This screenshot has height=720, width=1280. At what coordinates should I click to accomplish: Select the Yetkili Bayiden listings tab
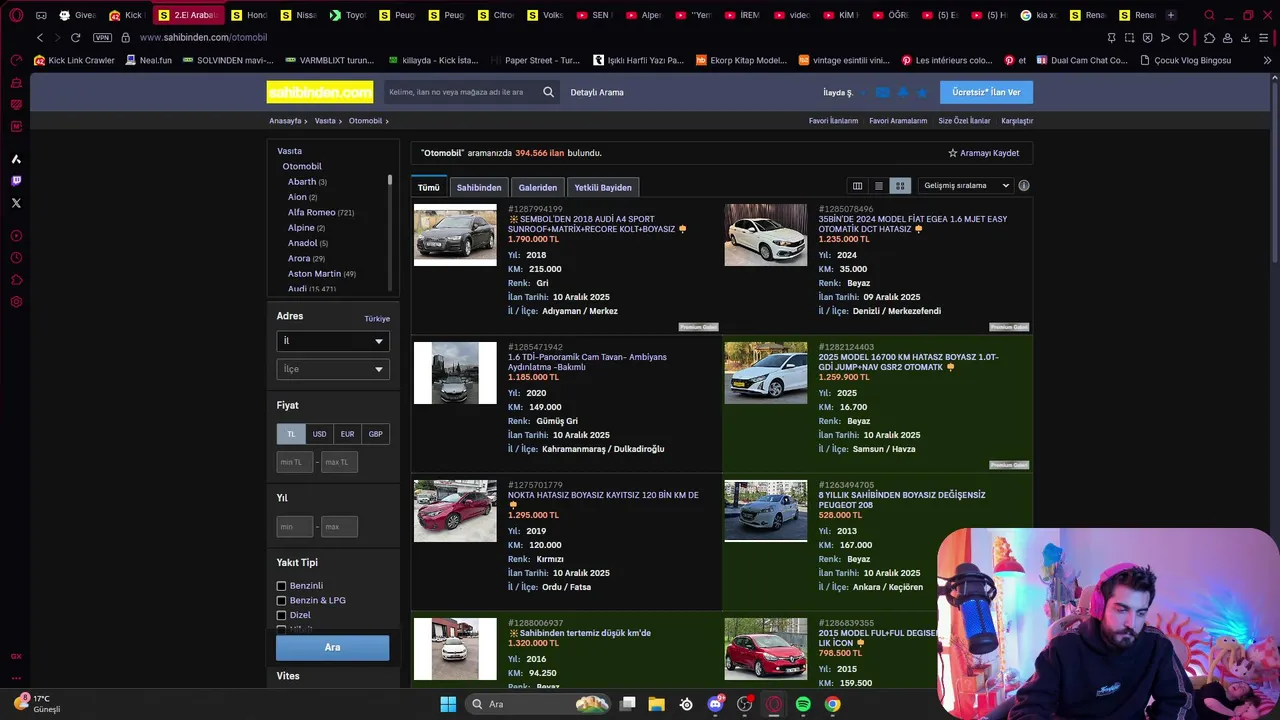coord(603,188)
